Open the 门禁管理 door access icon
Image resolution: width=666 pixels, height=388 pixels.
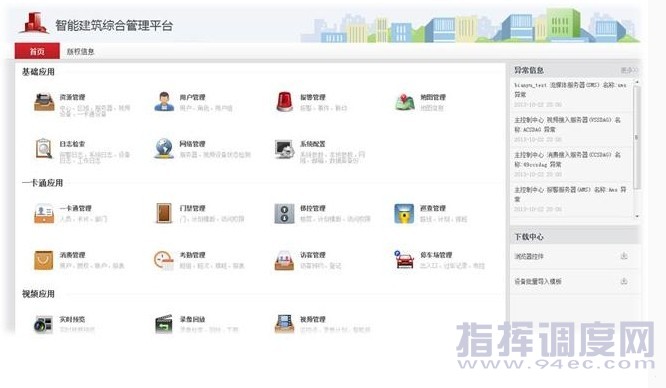164,213
